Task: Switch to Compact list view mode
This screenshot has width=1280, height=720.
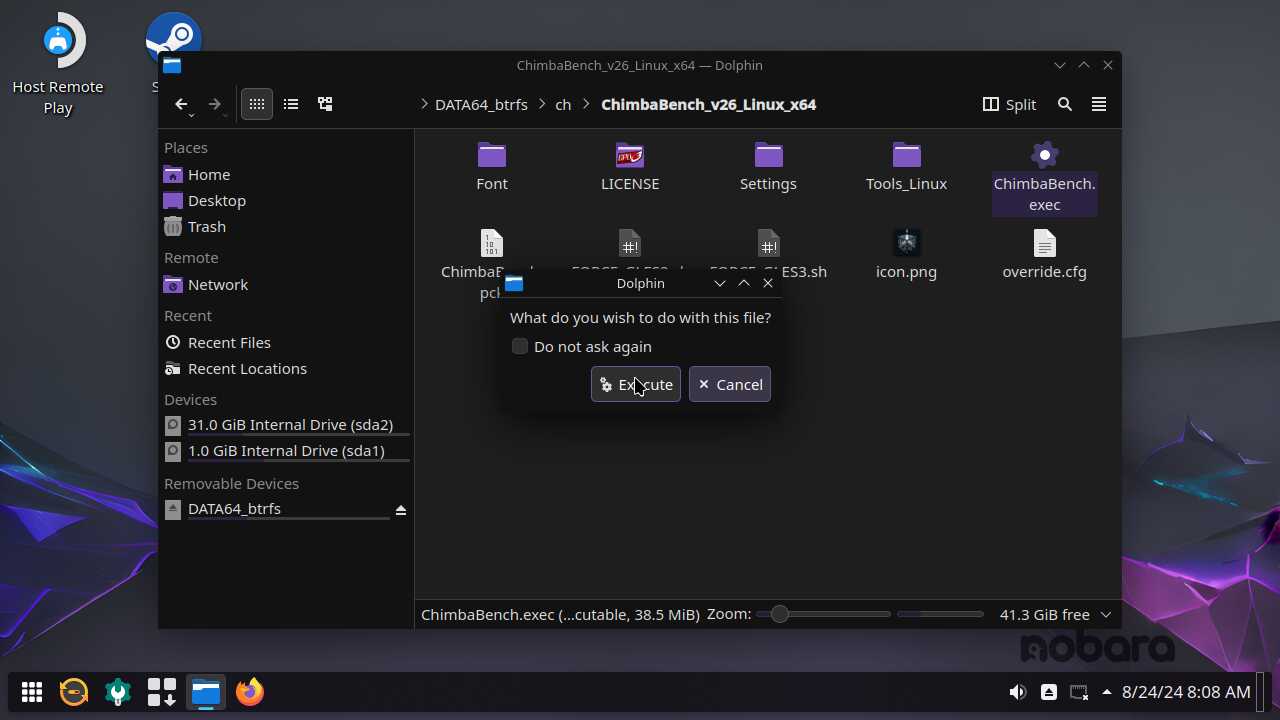Action: click(x=291, y=104)
